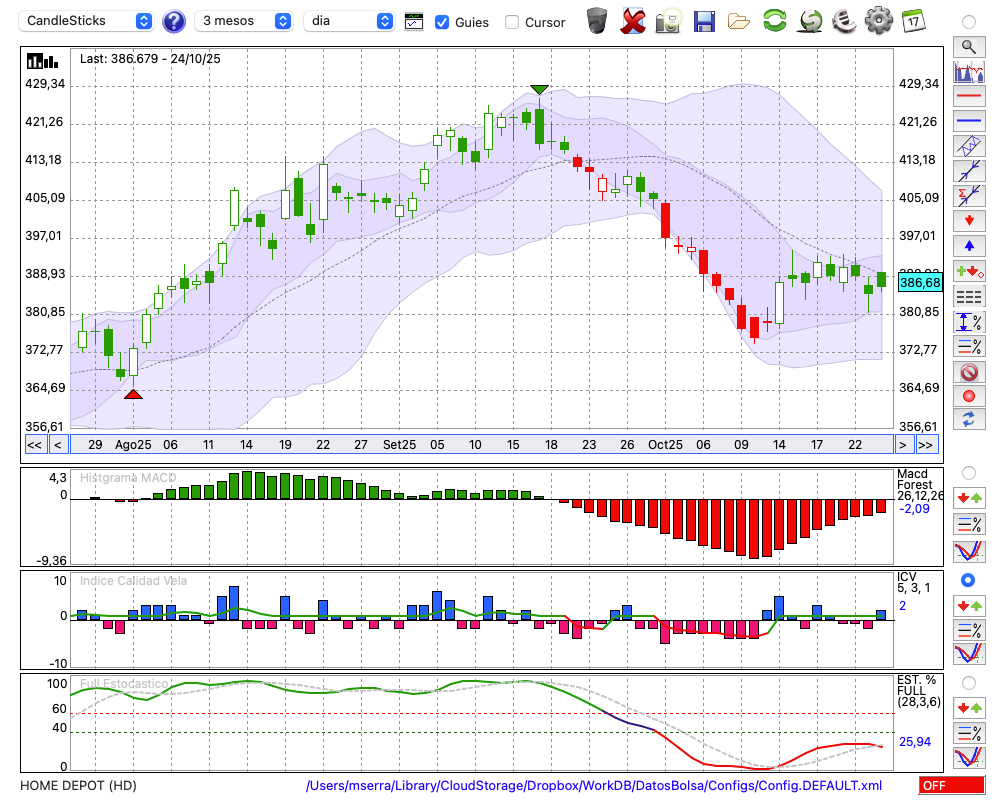The image size is (1000, 800).
Task: Expand the dia interval dropdown
Action: coord(349,21)
